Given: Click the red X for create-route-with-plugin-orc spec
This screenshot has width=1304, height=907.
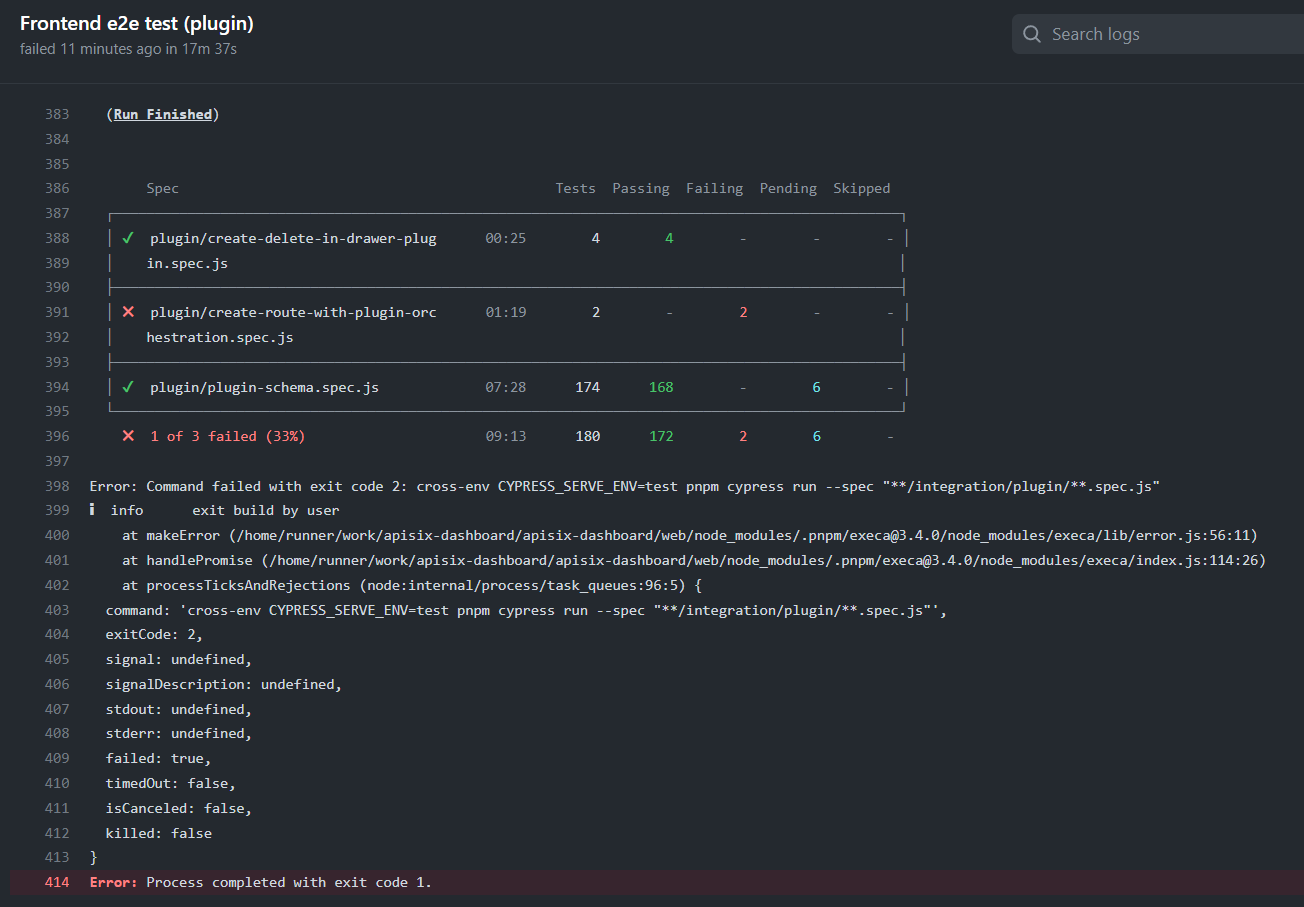Looking at the screenshot, I should coord(128,312).
